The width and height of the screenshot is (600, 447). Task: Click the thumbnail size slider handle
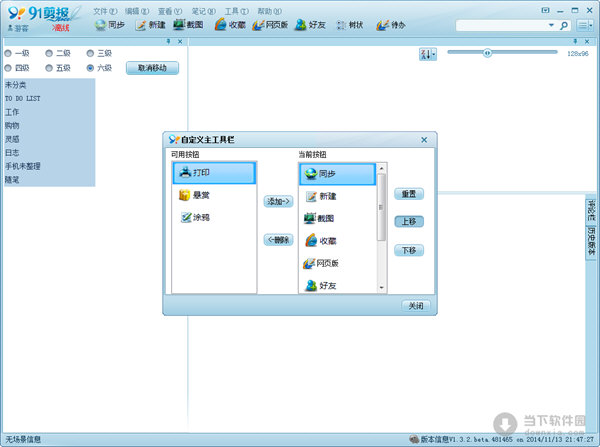pyautogui.click(x=487, y=53)
